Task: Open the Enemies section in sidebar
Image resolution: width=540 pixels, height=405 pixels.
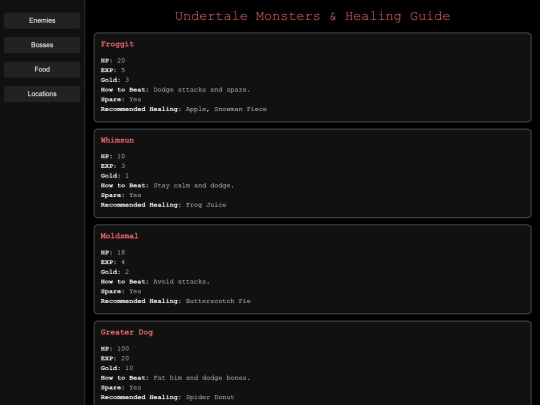Action: [x=42, y=20]
